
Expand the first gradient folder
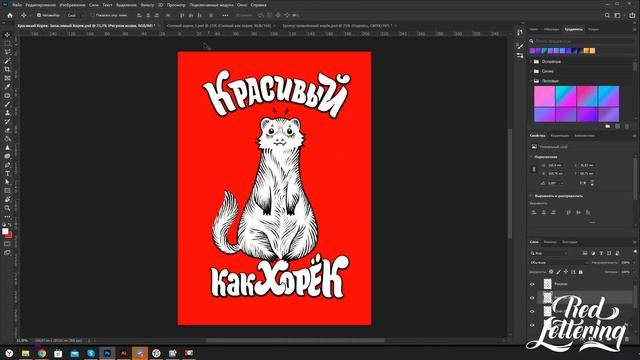pyautogui.click(x=531, y=62)
